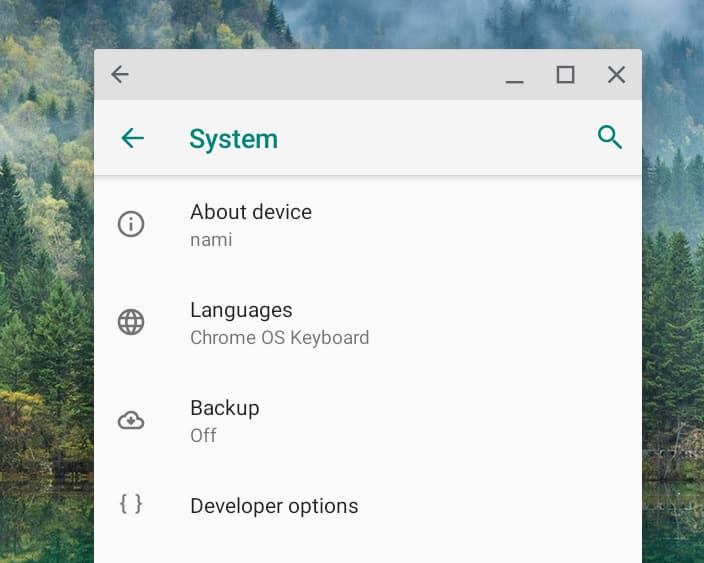Click the Backup cloud icon

131,421
